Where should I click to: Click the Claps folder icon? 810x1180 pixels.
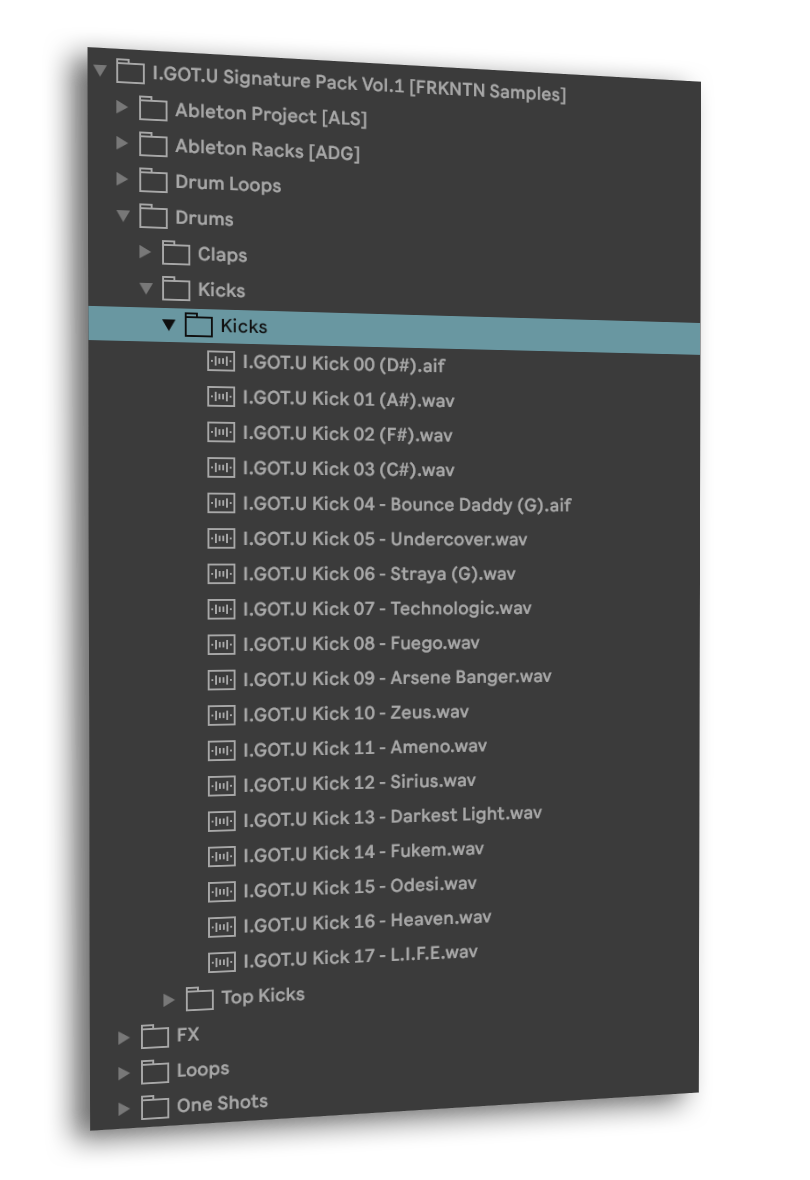click(175, 253)
